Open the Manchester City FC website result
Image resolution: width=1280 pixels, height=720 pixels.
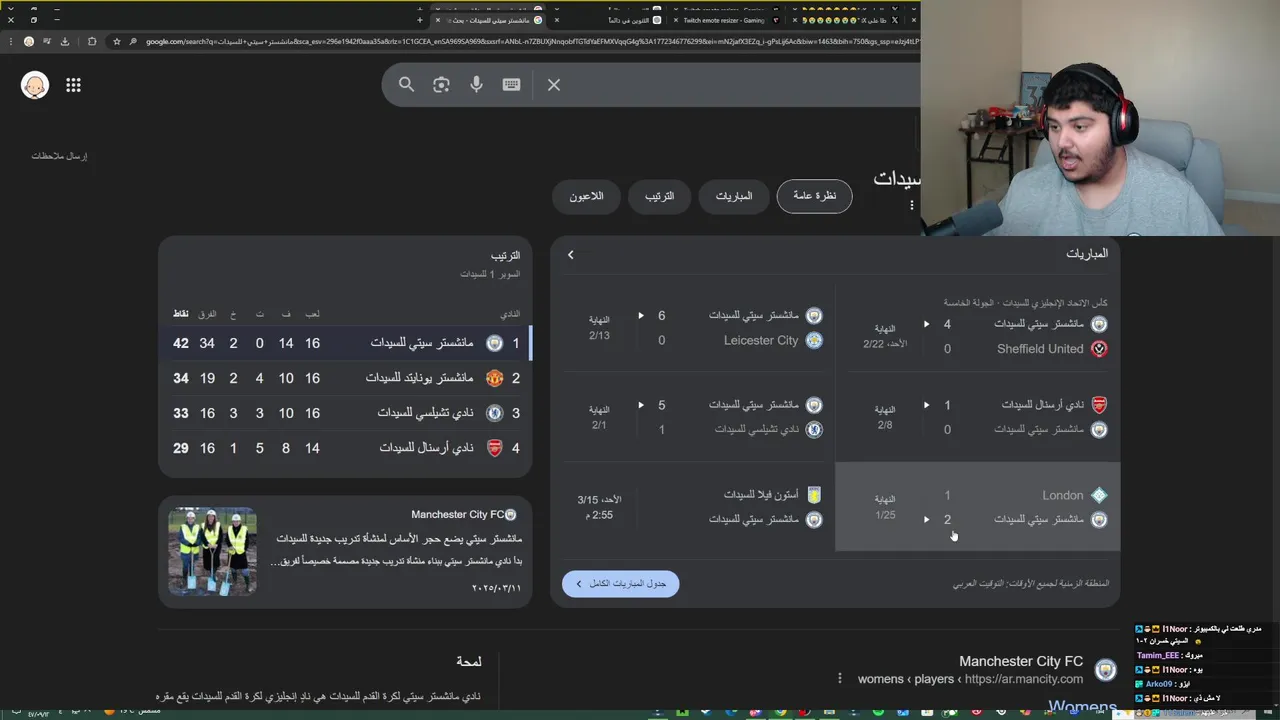(x=1021, y=662)
